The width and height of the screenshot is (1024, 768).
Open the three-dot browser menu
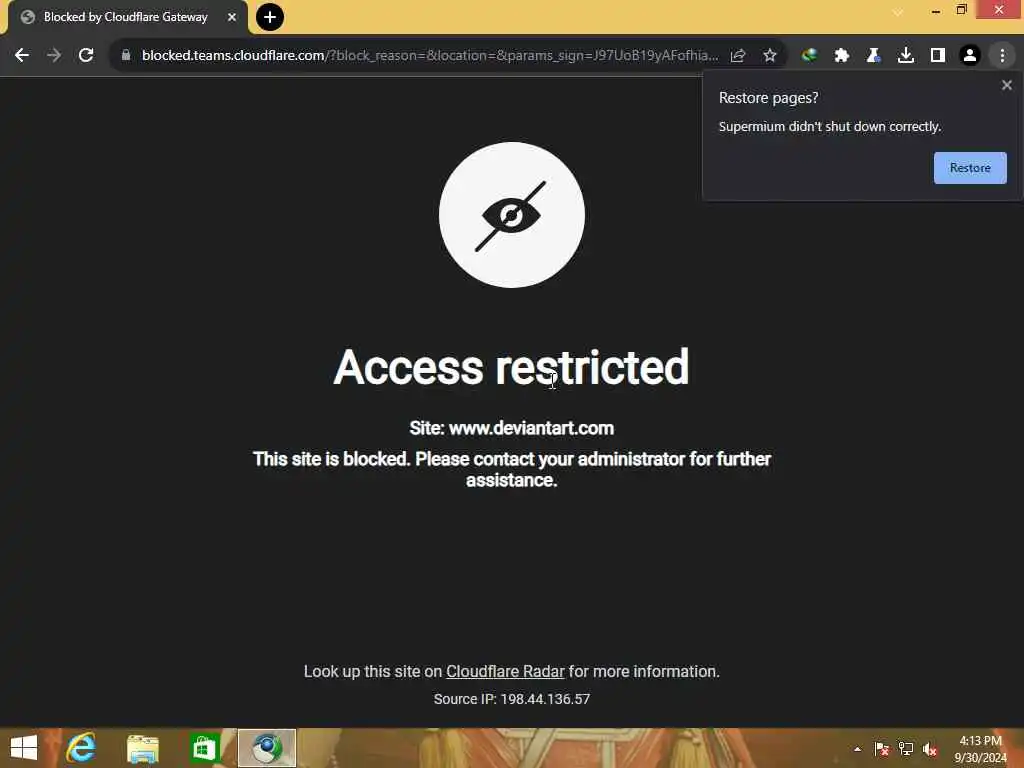(x=1002, y=56)
